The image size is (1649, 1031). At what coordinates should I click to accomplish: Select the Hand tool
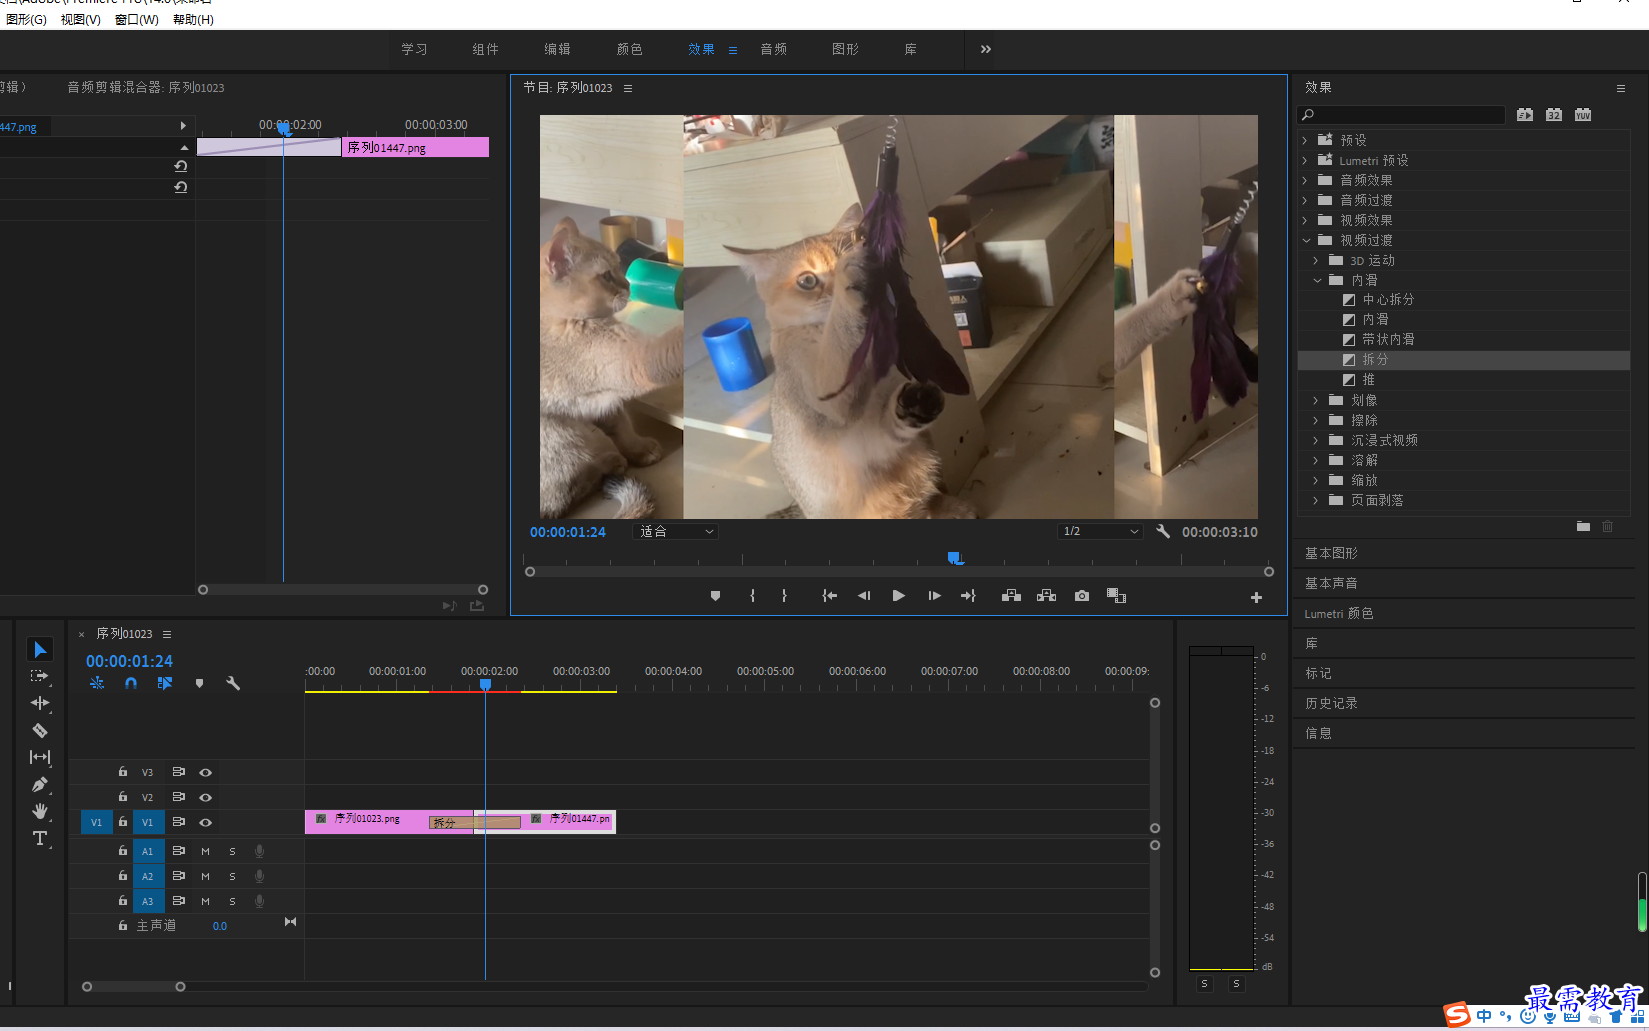coord(40,811)
